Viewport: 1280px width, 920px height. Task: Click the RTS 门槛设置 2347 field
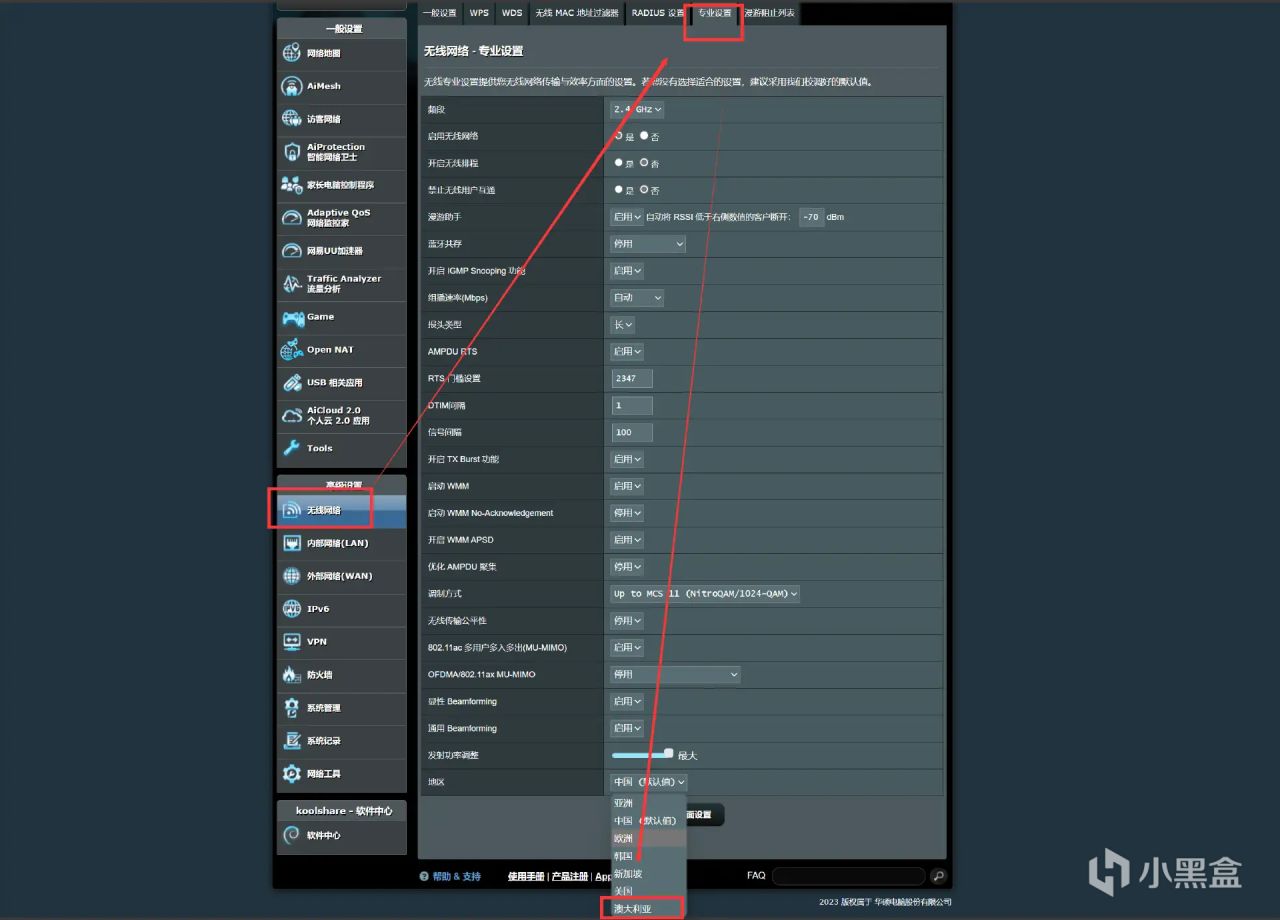632,379
